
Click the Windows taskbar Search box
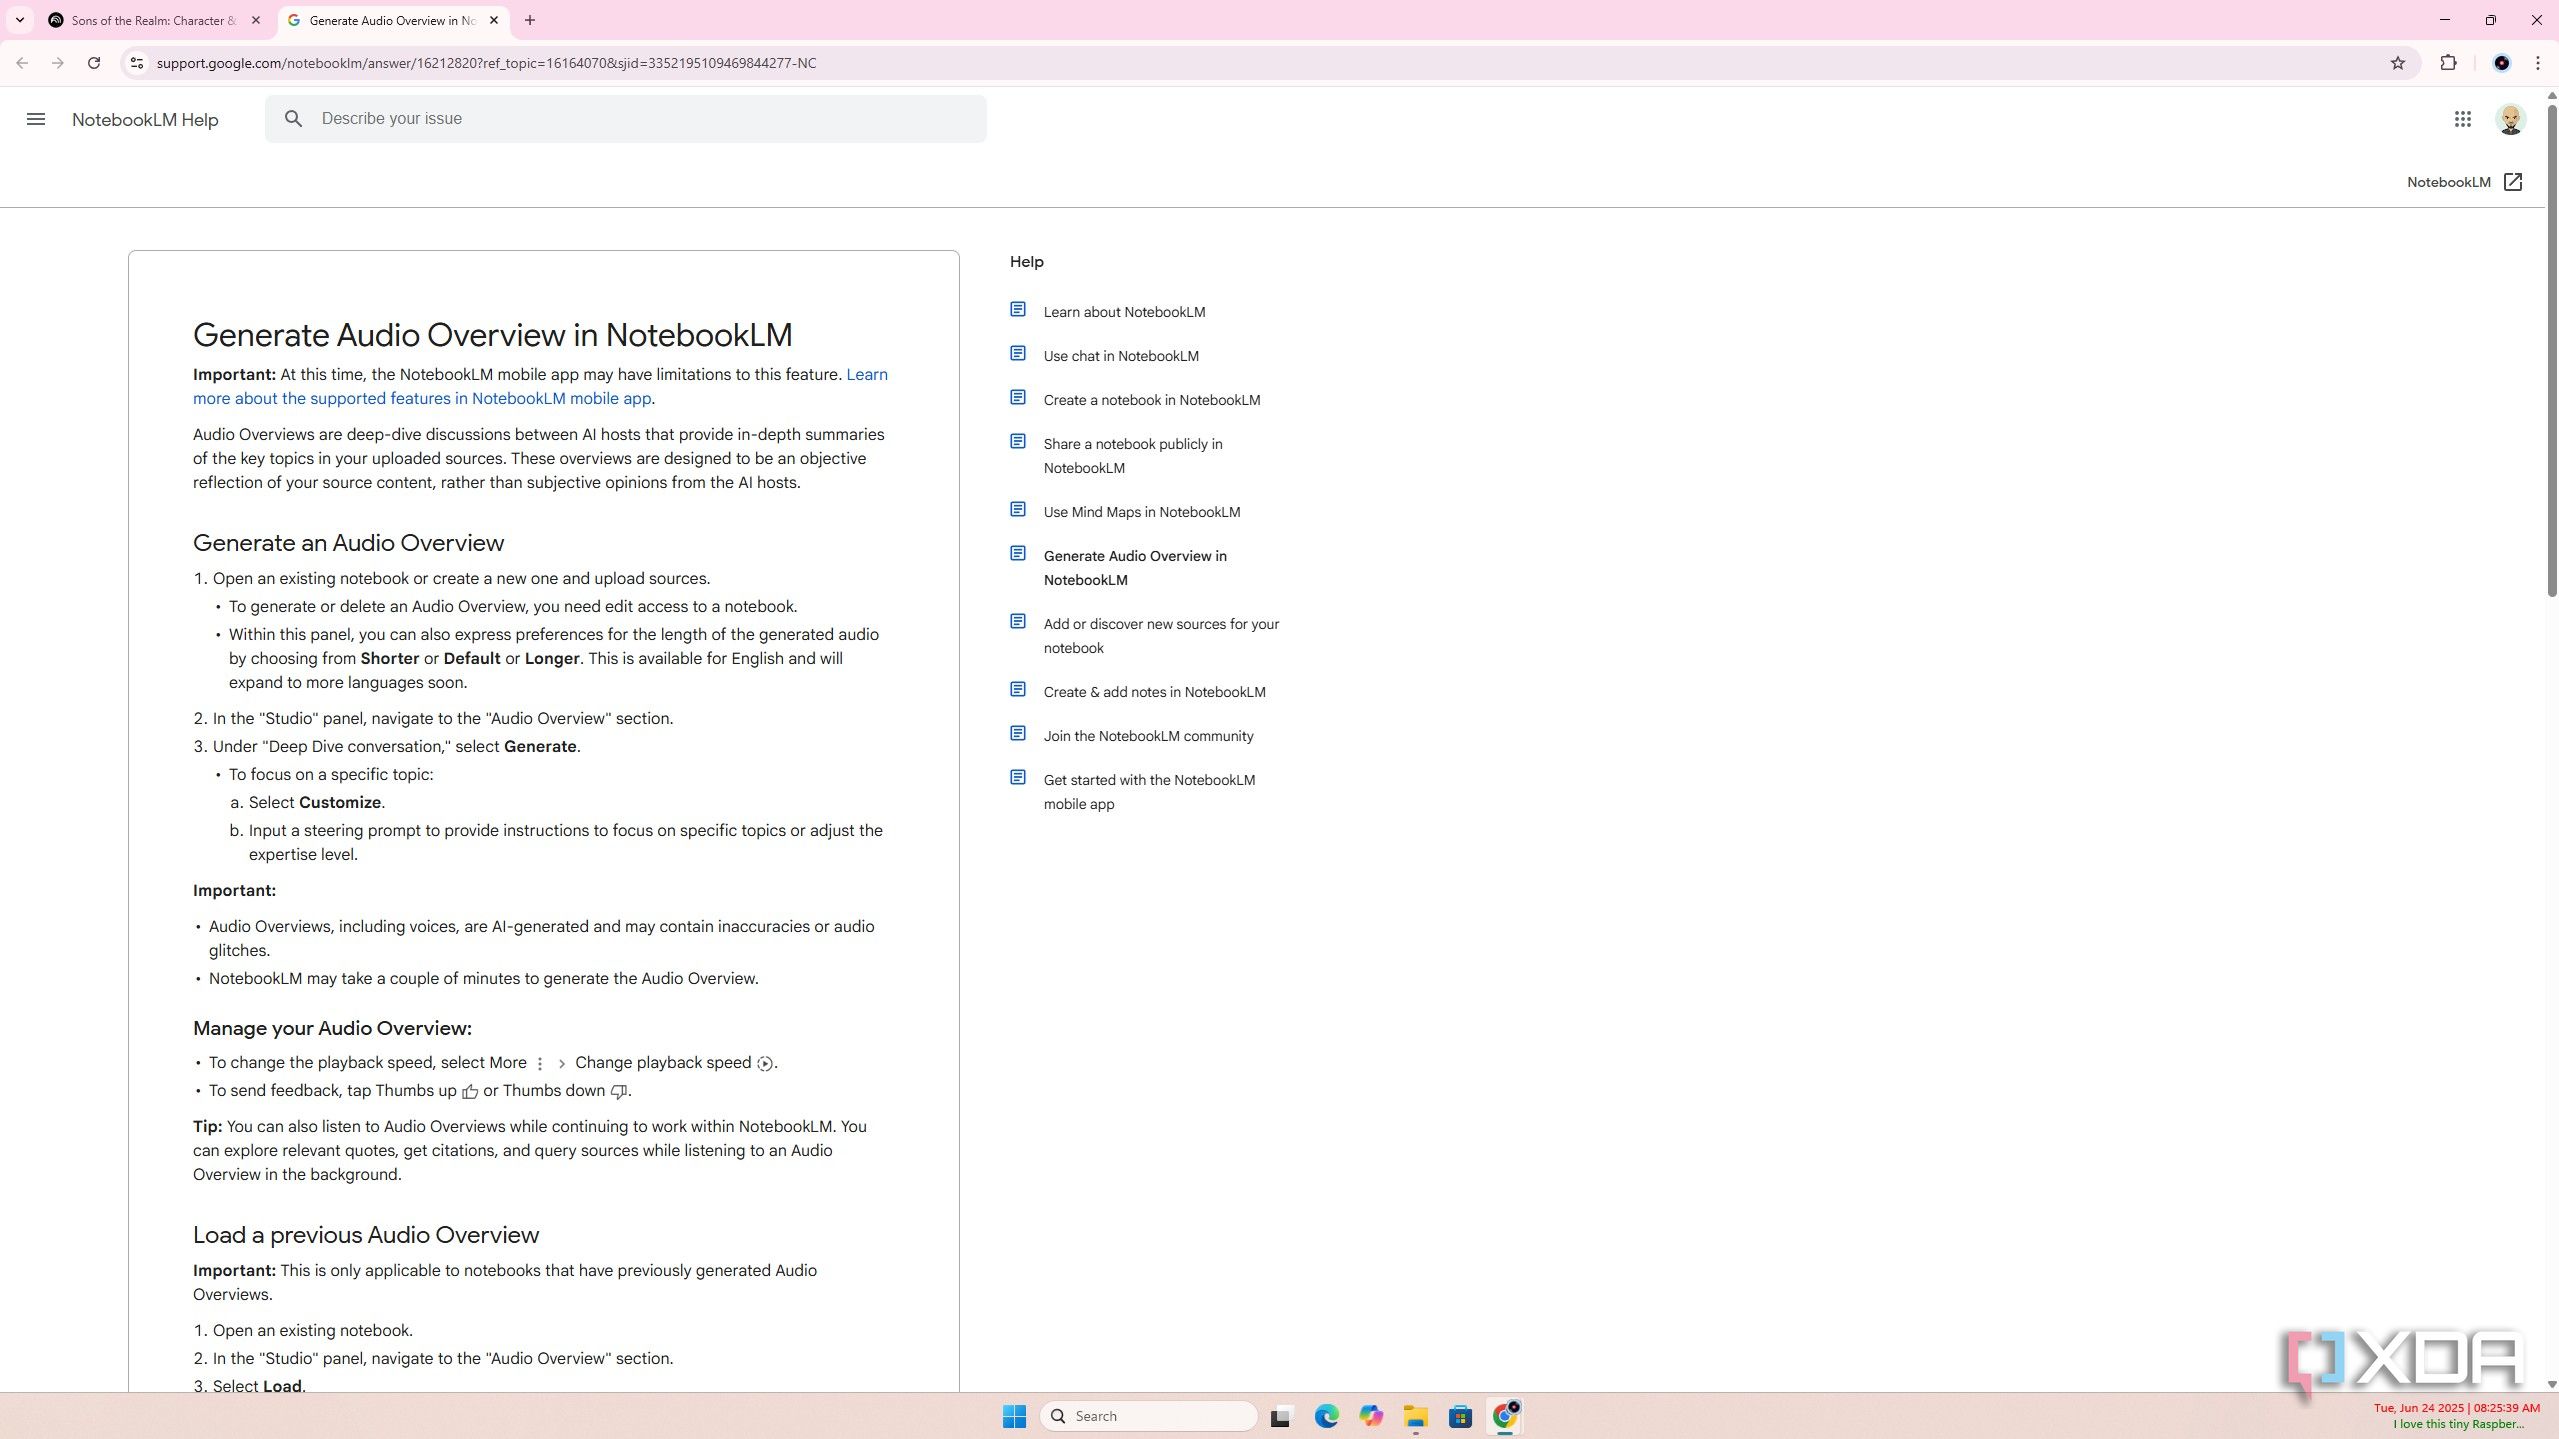click(1148, 1416)
